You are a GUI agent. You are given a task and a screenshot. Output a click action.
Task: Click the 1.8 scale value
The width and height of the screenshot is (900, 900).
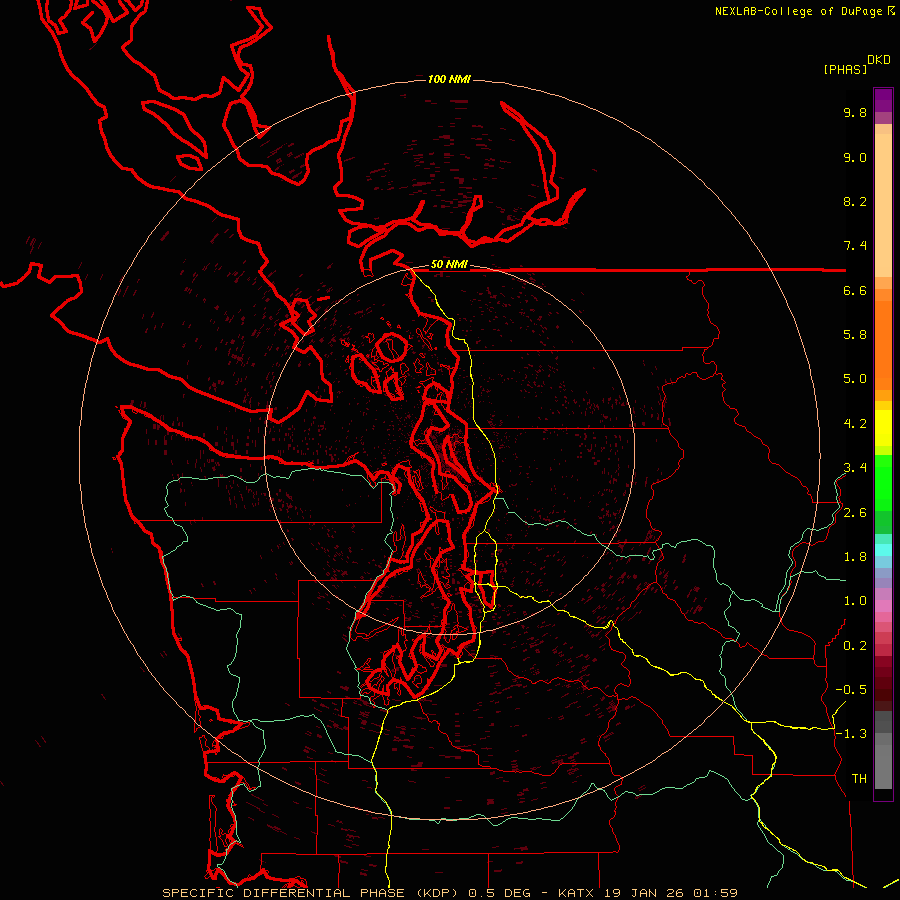tap(855, 557)
